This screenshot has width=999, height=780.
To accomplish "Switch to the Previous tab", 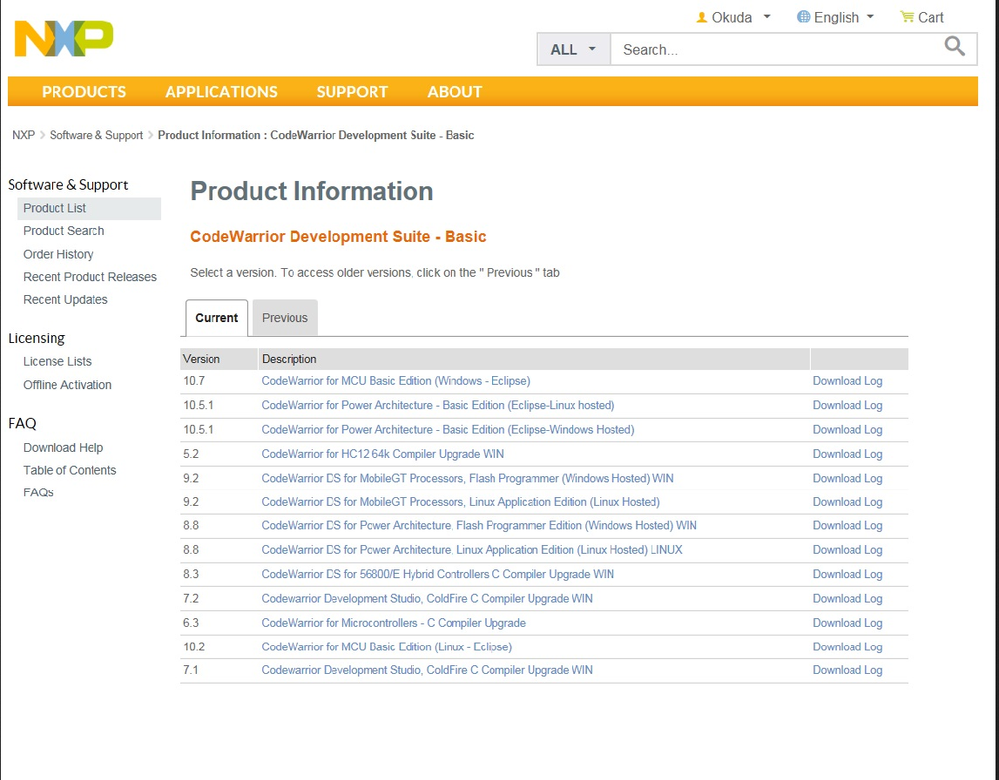I will (x=285, y=318).
